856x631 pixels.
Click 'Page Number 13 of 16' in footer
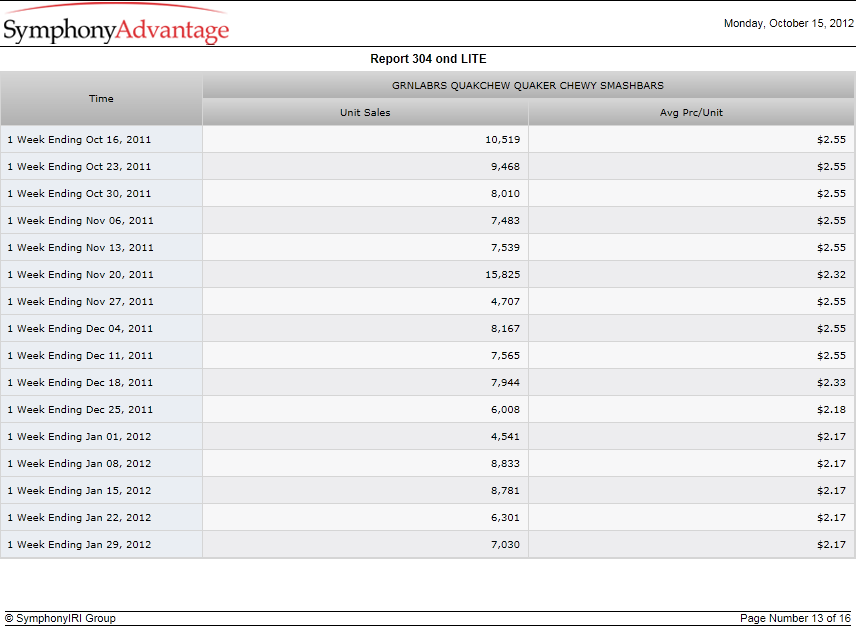[x=795, y=618]
